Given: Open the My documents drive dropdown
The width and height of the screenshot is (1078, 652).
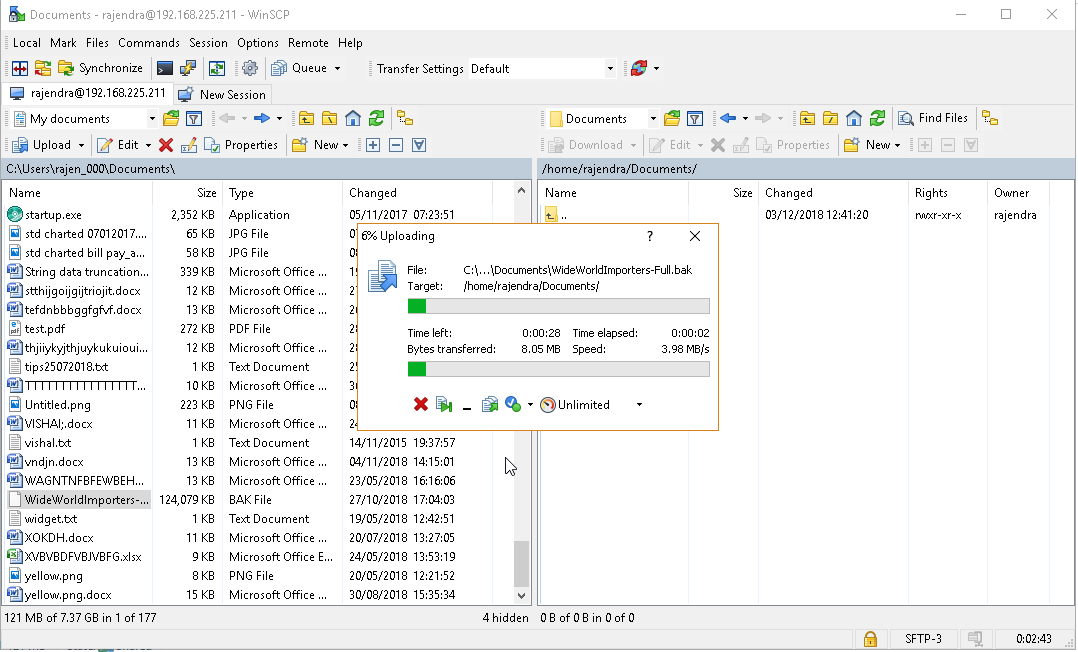Looking at the screenshot, I should pyautogui.click(x=152, y=119).
